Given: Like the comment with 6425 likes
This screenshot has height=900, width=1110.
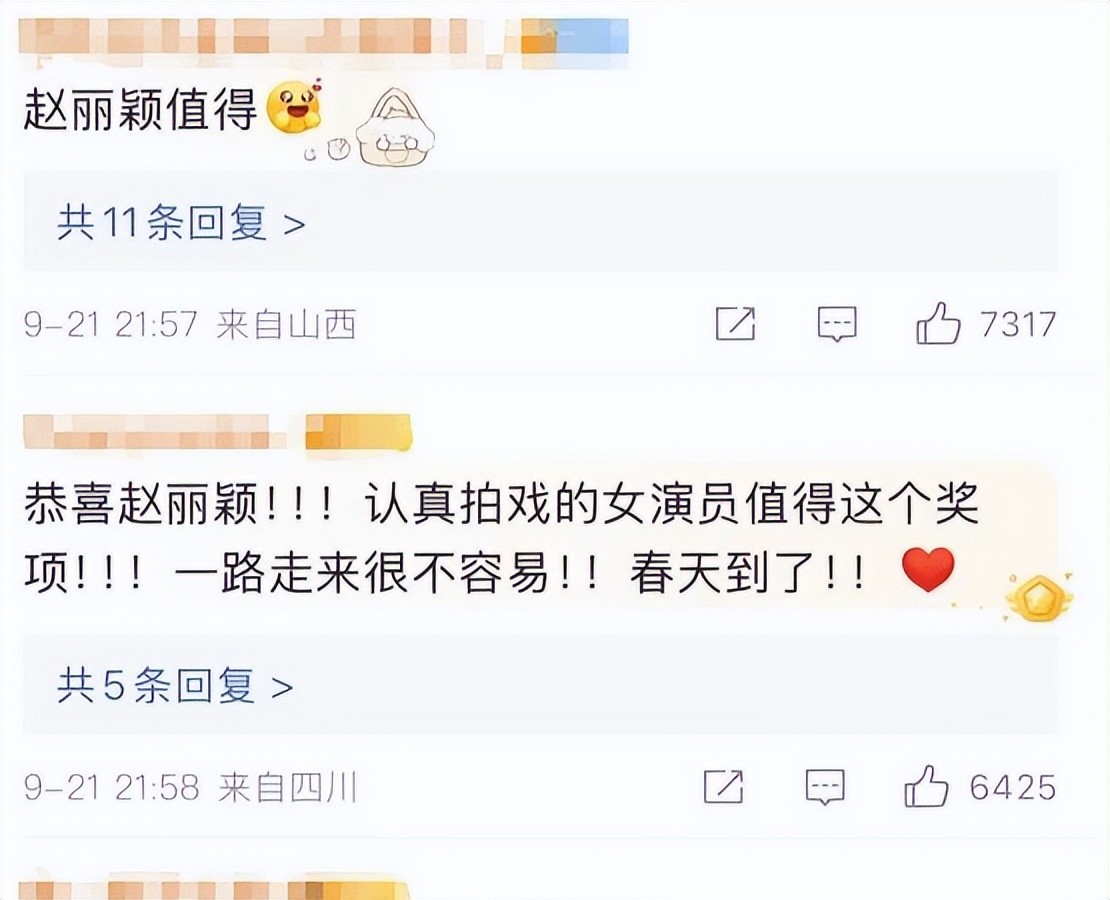Looking at the screenshot, I should 926,786.
